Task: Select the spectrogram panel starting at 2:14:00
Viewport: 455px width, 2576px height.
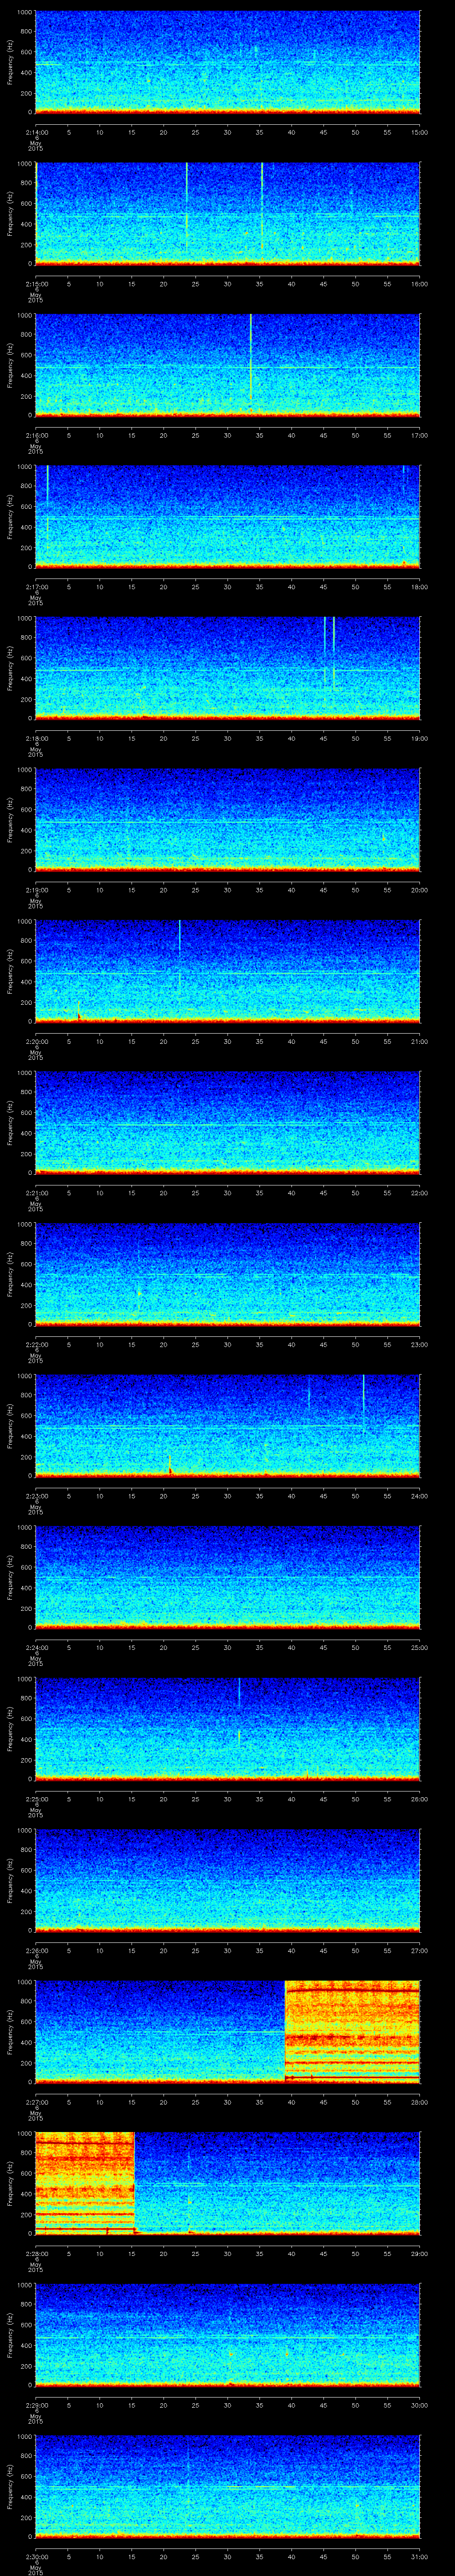Action: pyautogui.click(x=227, y=62)
